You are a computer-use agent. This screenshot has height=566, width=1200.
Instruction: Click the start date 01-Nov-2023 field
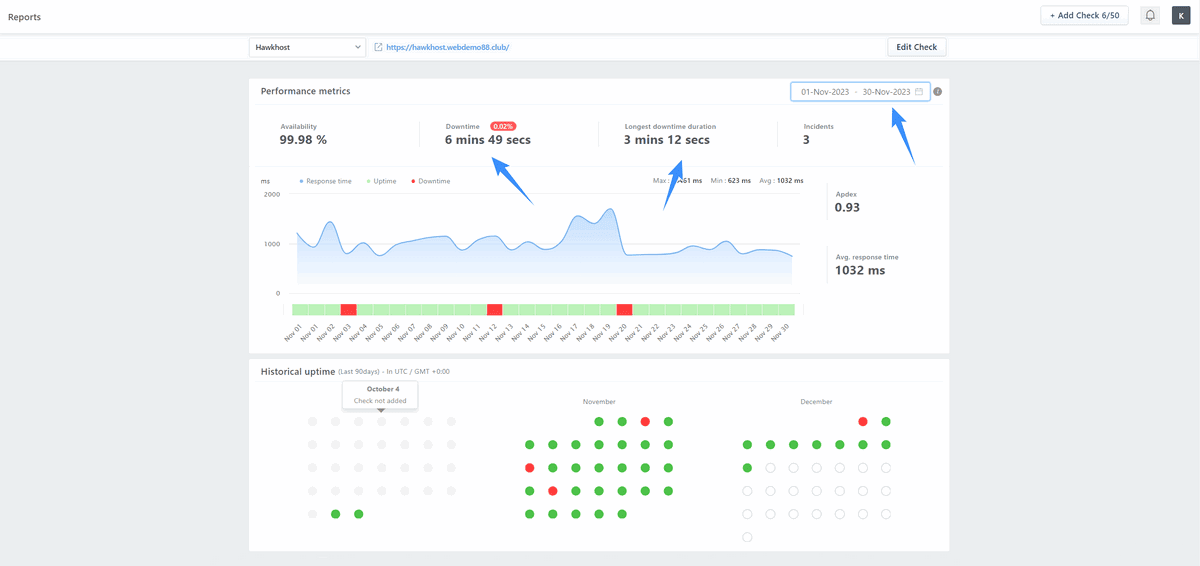point(825,92)
